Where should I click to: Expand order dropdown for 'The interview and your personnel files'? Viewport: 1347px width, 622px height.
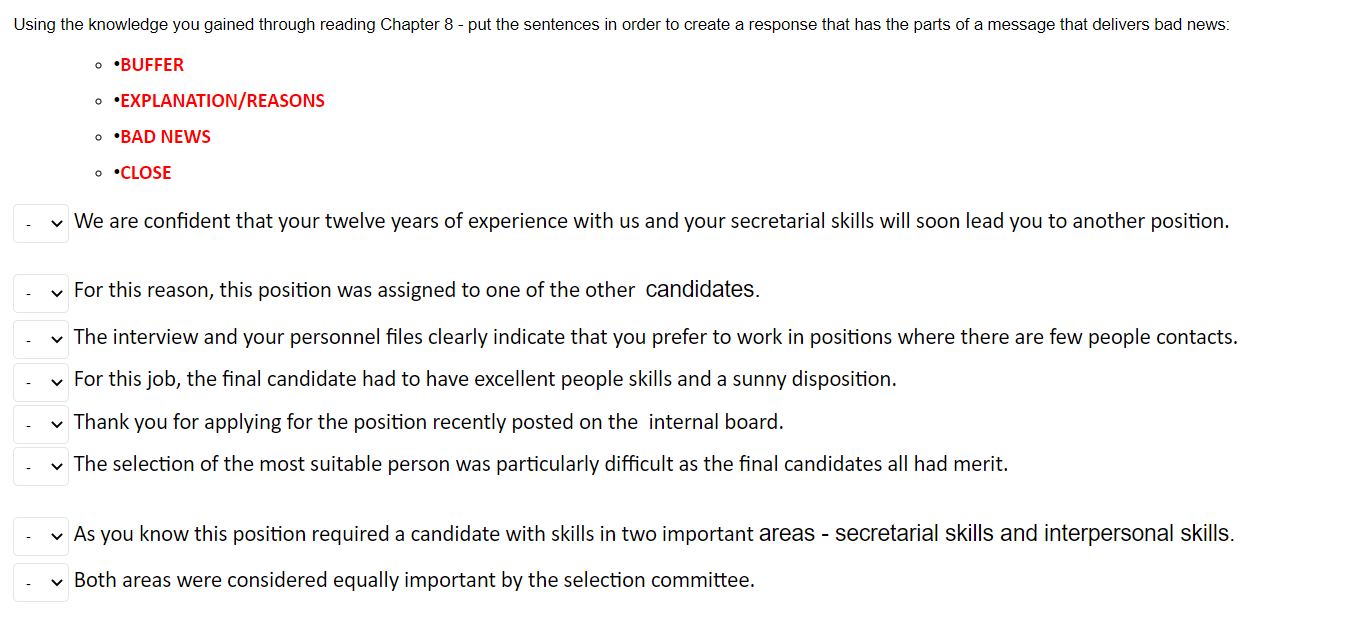pyautogui.click(x=41, y=339)
